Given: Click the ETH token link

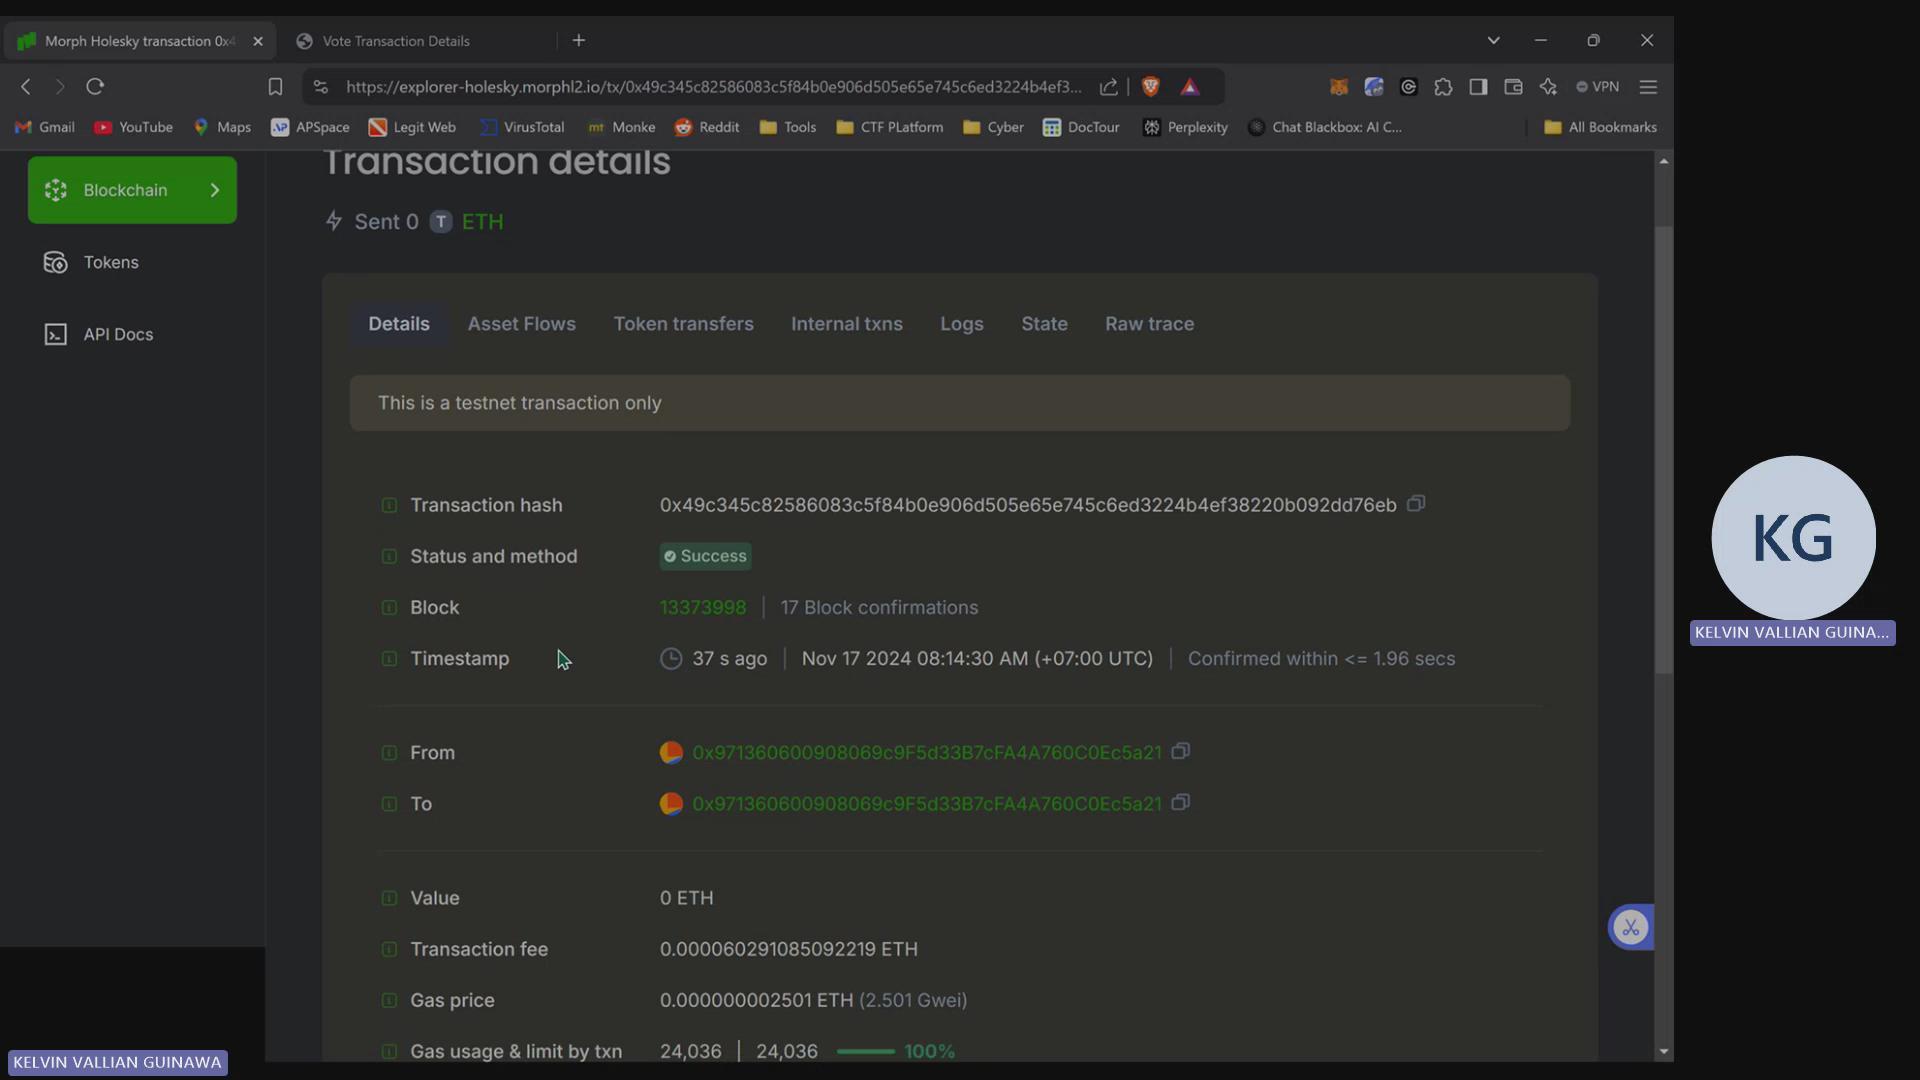Looking at the screenshot, I should 482,222.
